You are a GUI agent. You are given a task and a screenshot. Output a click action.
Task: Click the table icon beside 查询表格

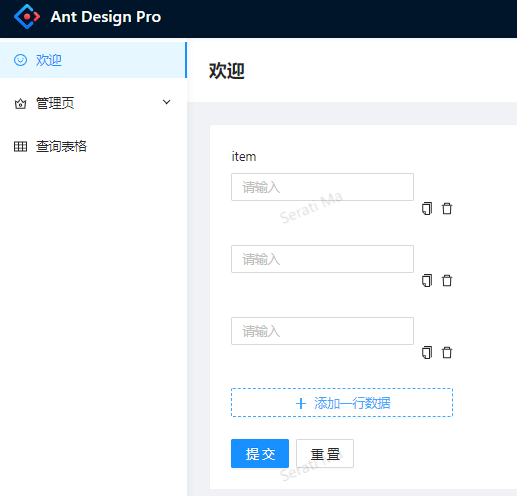click(20, 146)
